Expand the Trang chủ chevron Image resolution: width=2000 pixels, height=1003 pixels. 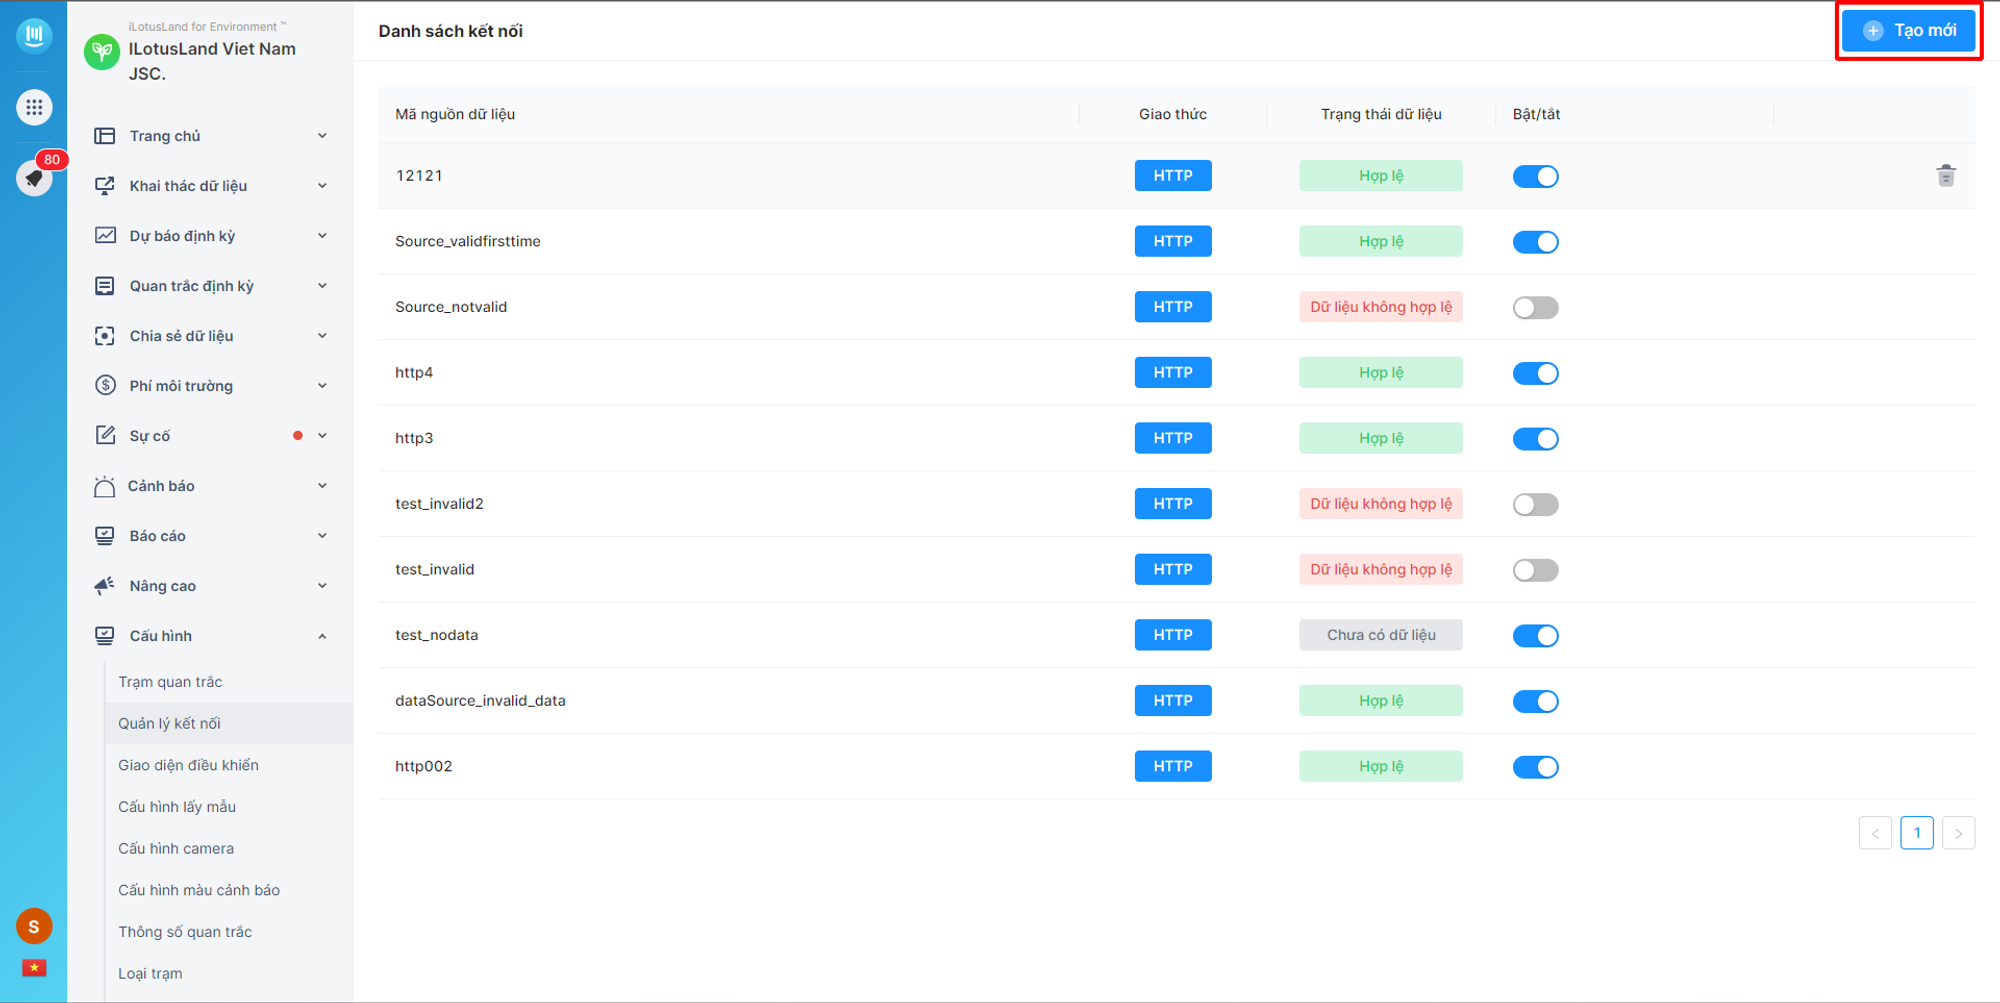(322, 136)
